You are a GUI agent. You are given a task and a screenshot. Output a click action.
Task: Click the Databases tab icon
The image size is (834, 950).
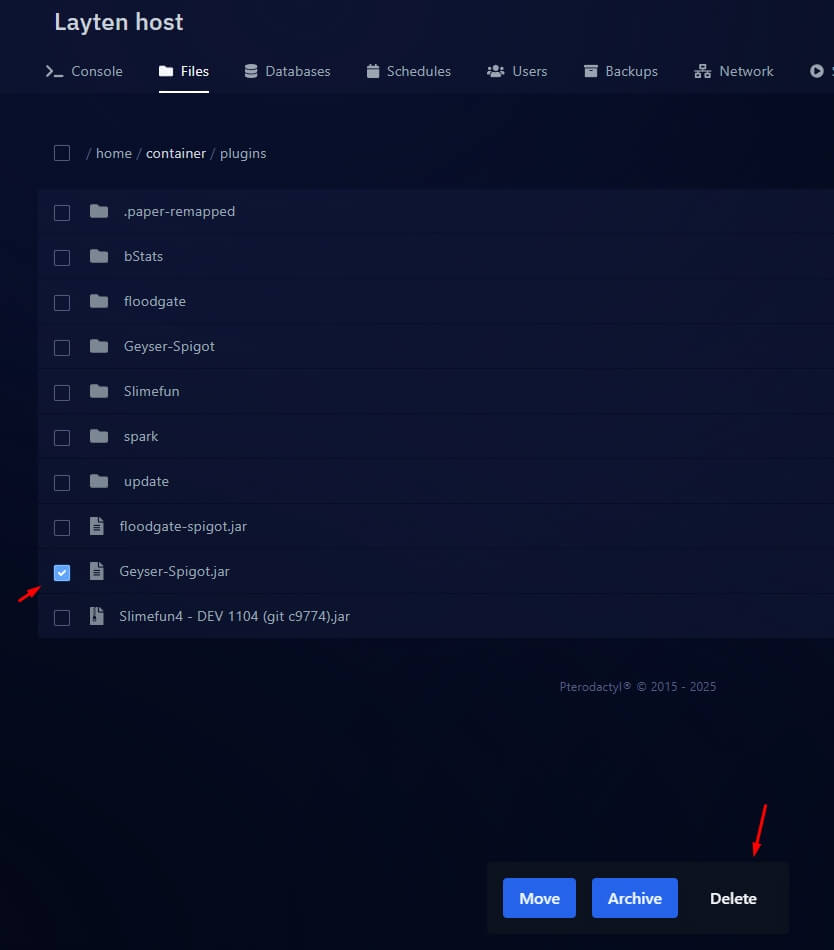tap(251, 71)
